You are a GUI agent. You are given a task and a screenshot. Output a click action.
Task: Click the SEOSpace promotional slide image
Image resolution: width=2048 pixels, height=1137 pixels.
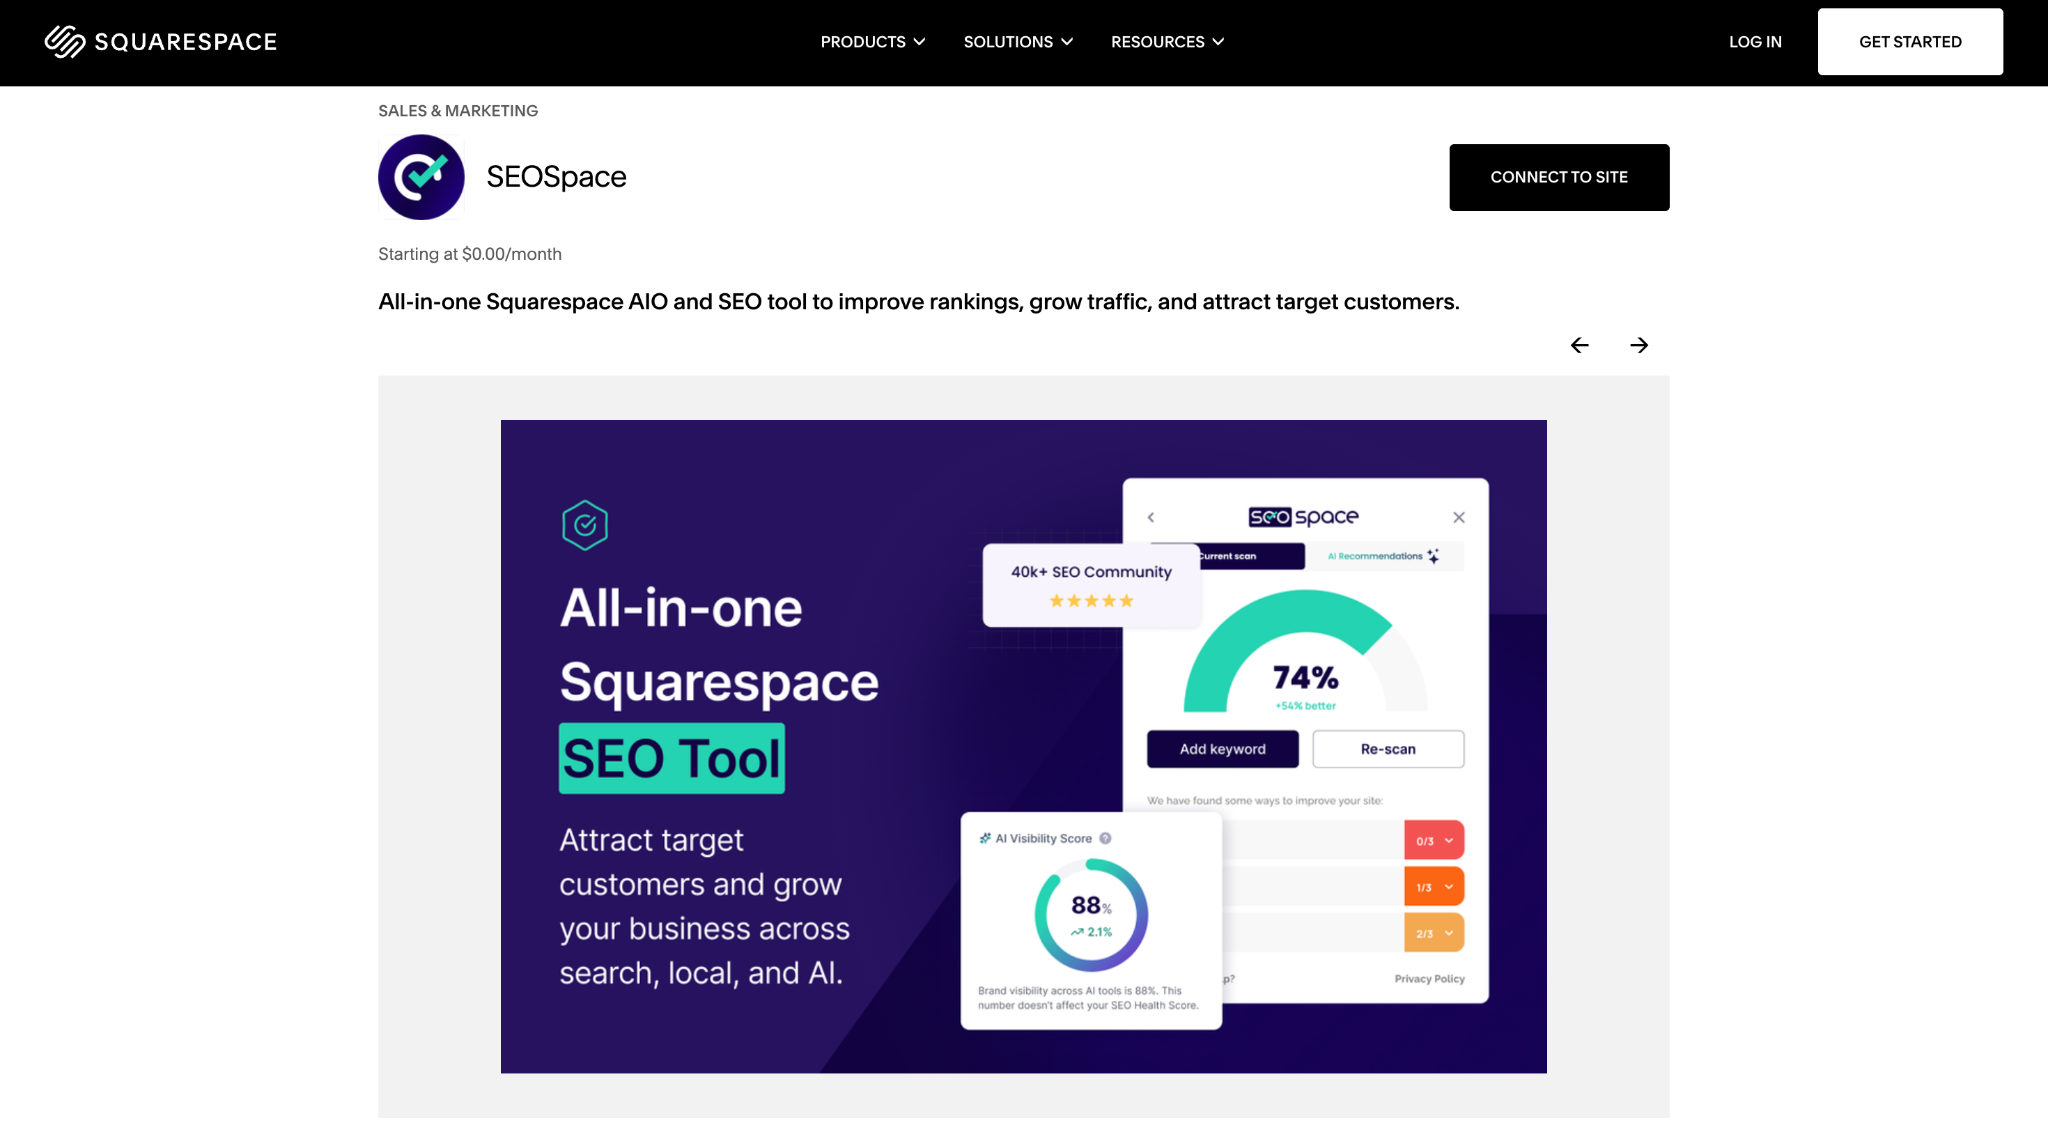coord(1023,746)
